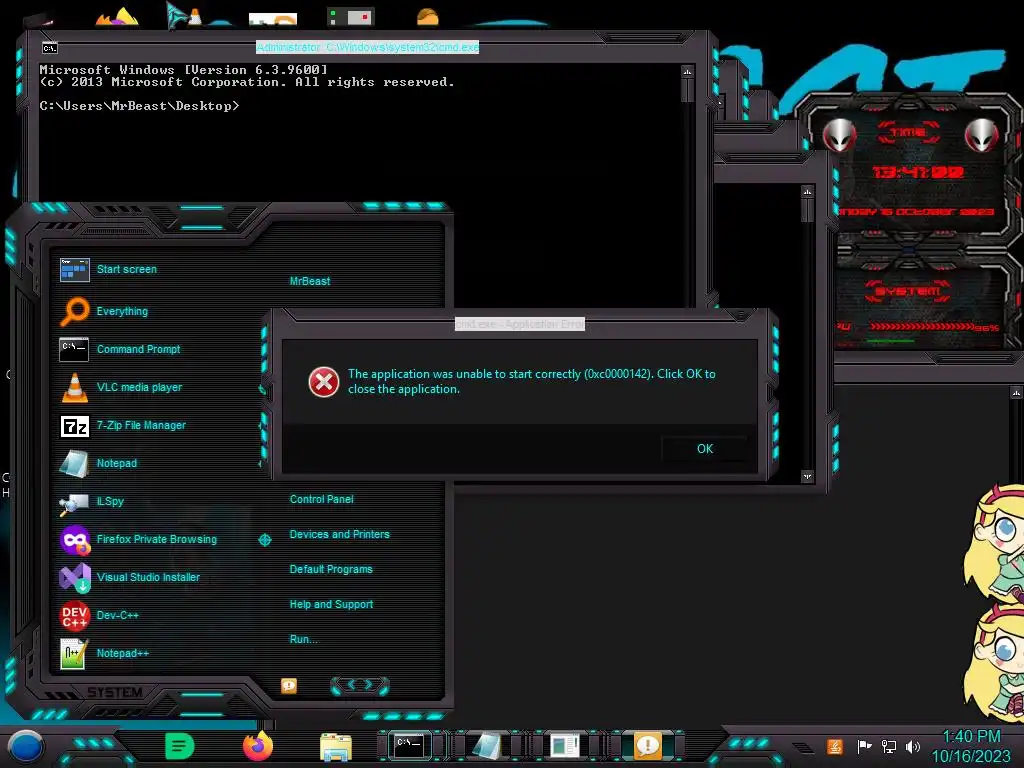Click the Start orb button

tap(25, 748)
